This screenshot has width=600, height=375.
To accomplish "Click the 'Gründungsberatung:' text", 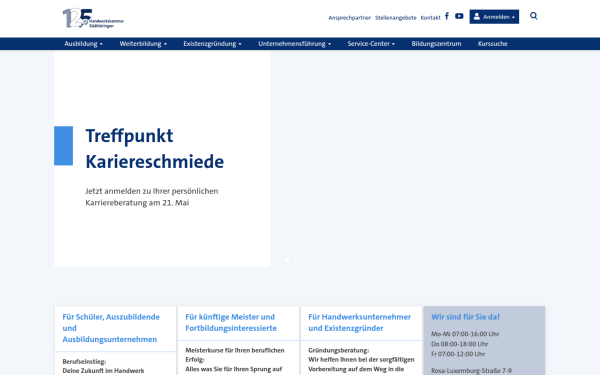I will tap(338, 350).
